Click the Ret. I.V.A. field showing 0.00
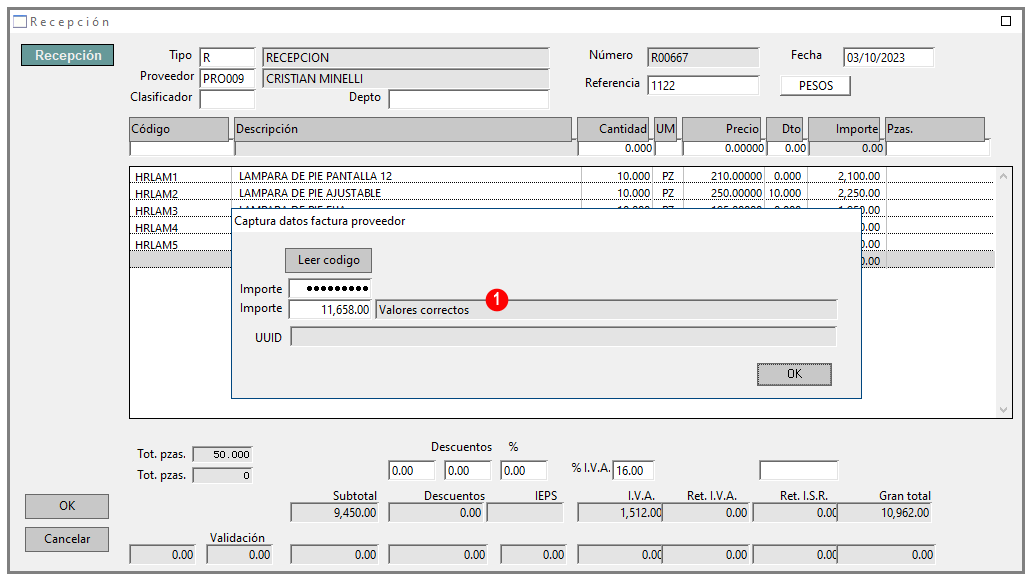 (x=706, y=513)
